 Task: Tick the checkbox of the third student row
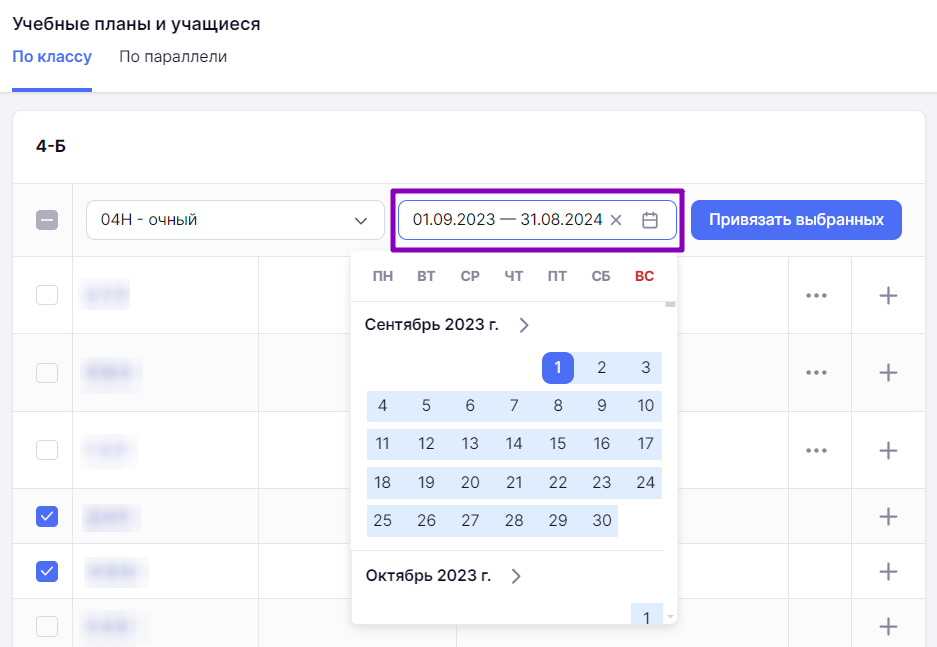[47, 450]
